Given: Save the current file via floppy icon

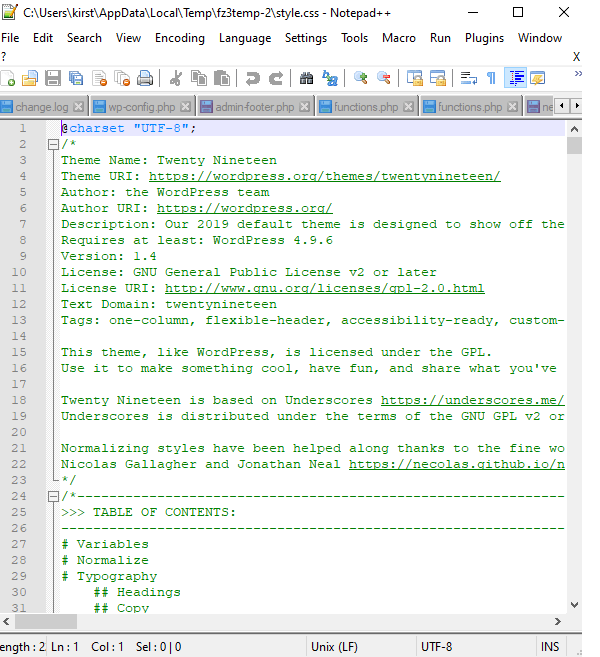Looking at the screenshot, I should [53, 78].
